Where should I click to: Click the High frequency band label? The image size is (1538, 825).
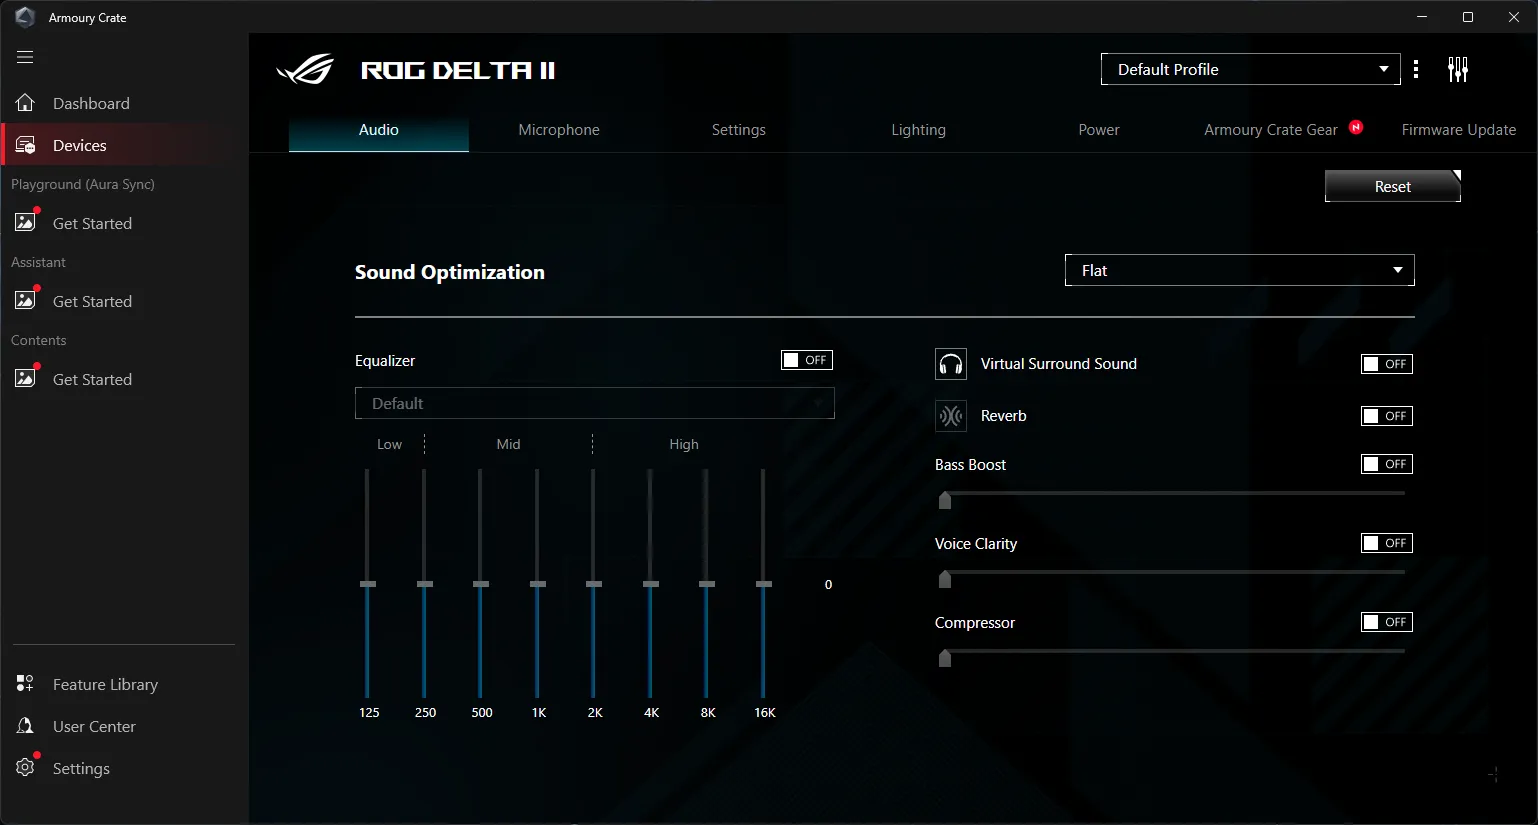click(684, 444)
